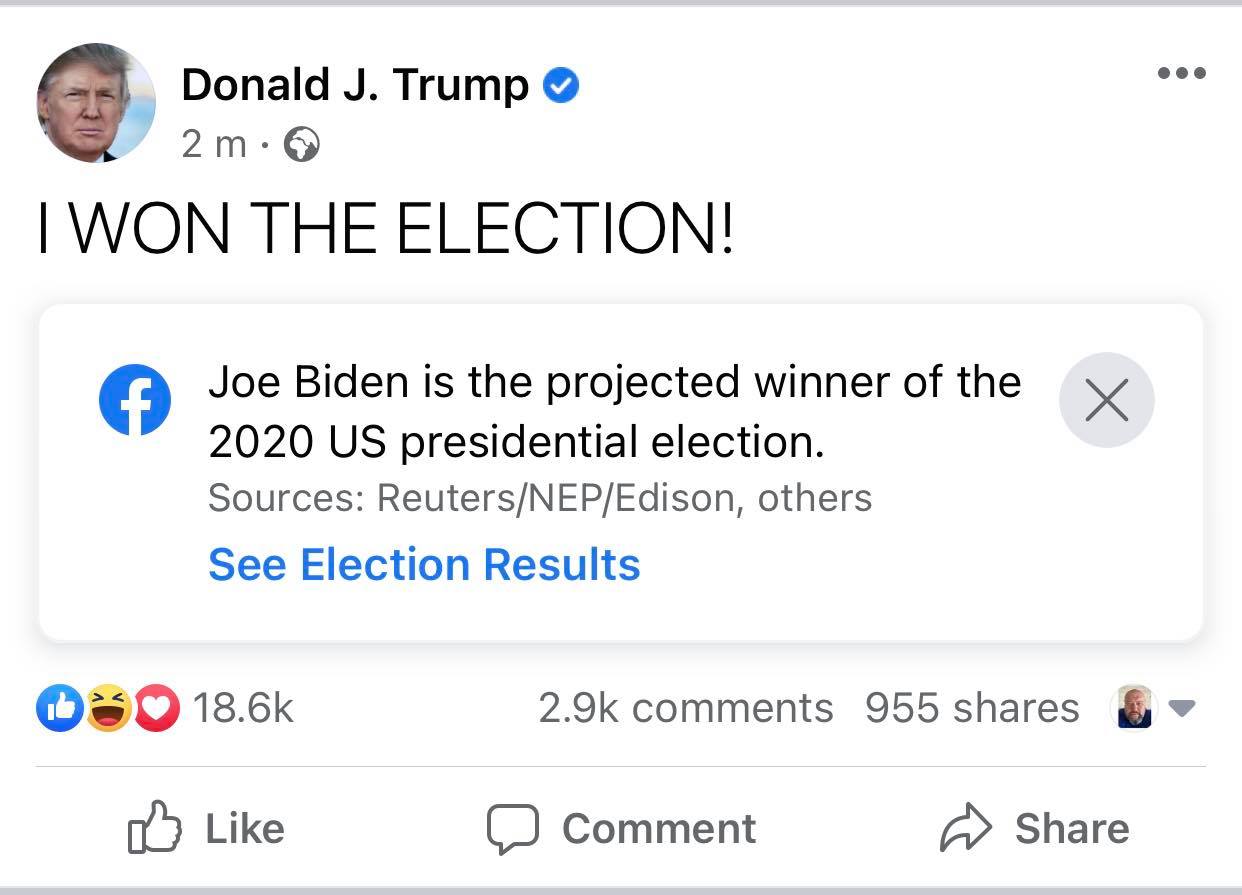View the 955 shares list
Viewport: 1242px width, 895px height.
[x=971, y=708]
